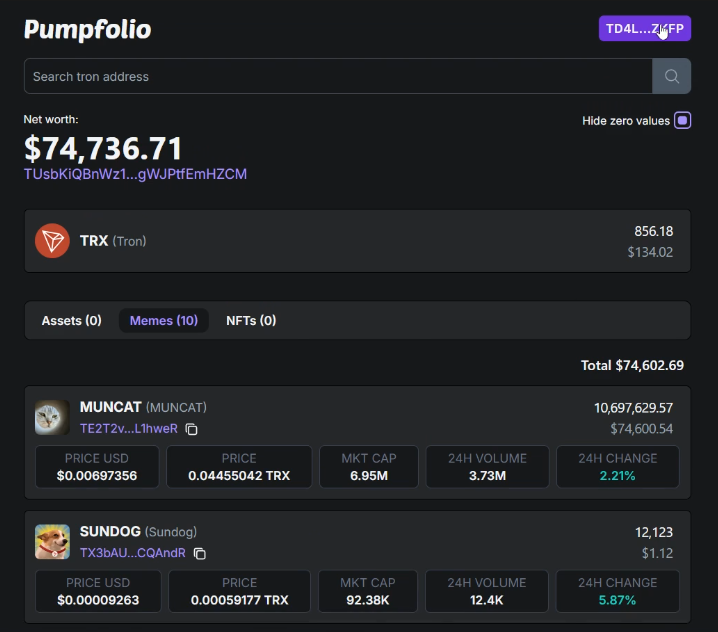This screenshot has height=632, width=718.
Task: Open MUNCAT contract link TE2T2v...L1hweR
Action: point(129,429)
